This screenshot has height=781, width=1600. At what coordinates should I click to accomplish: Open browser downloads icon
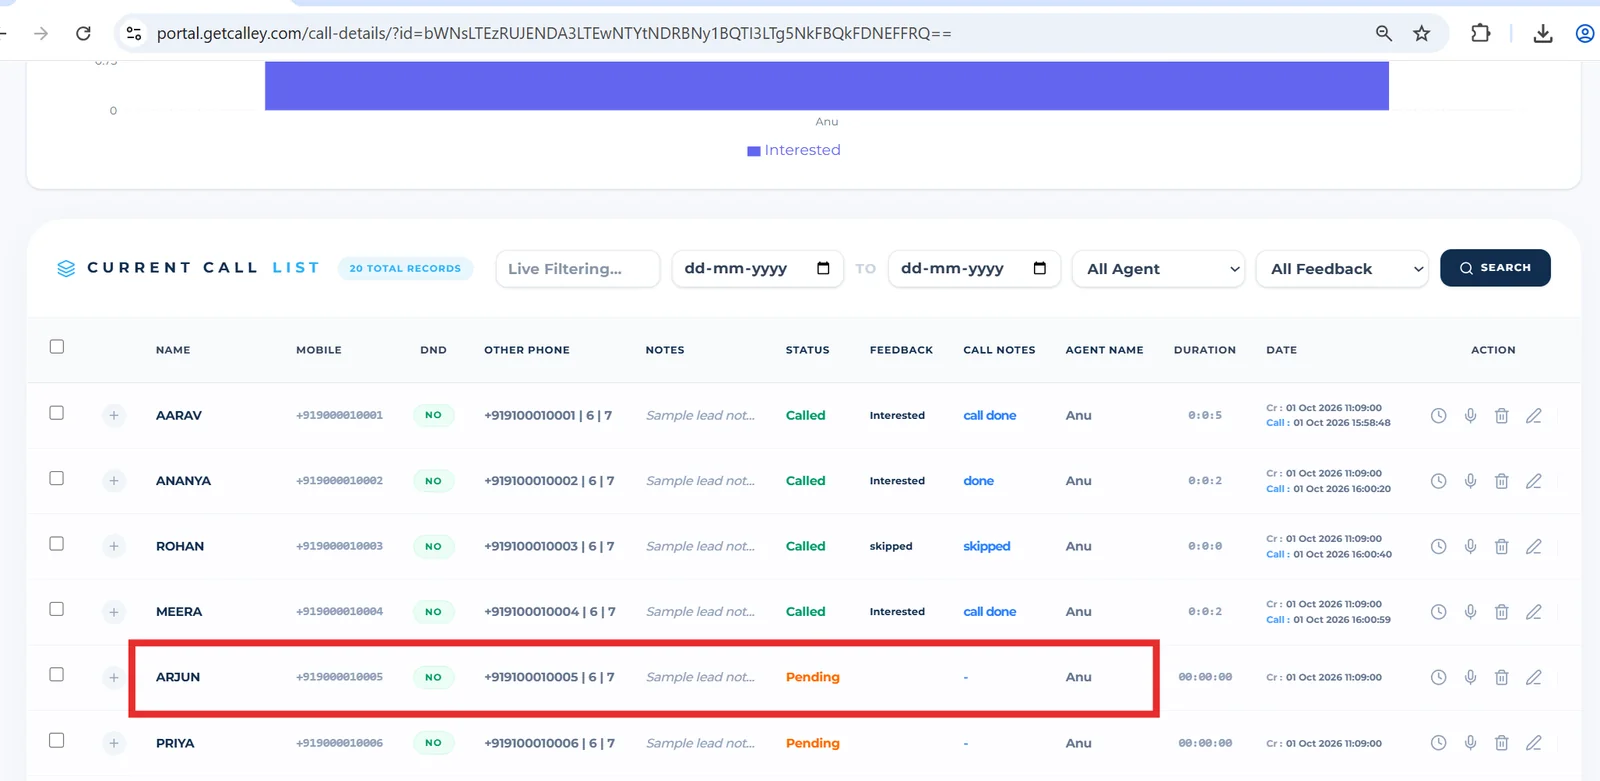pyautogui.click(x=1543, y=33)
